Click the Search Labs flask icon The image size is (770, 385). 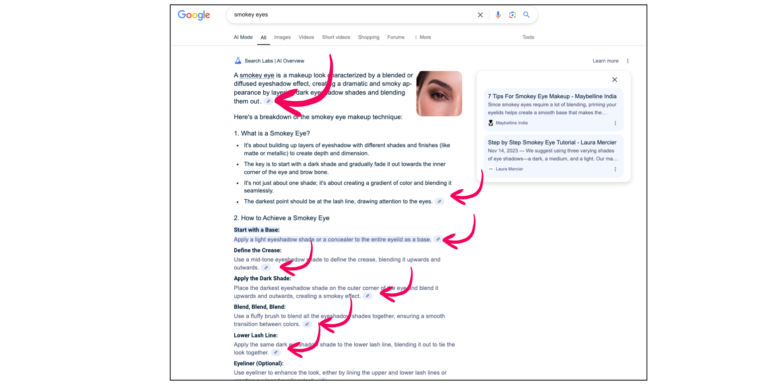[x=238, y=61]
